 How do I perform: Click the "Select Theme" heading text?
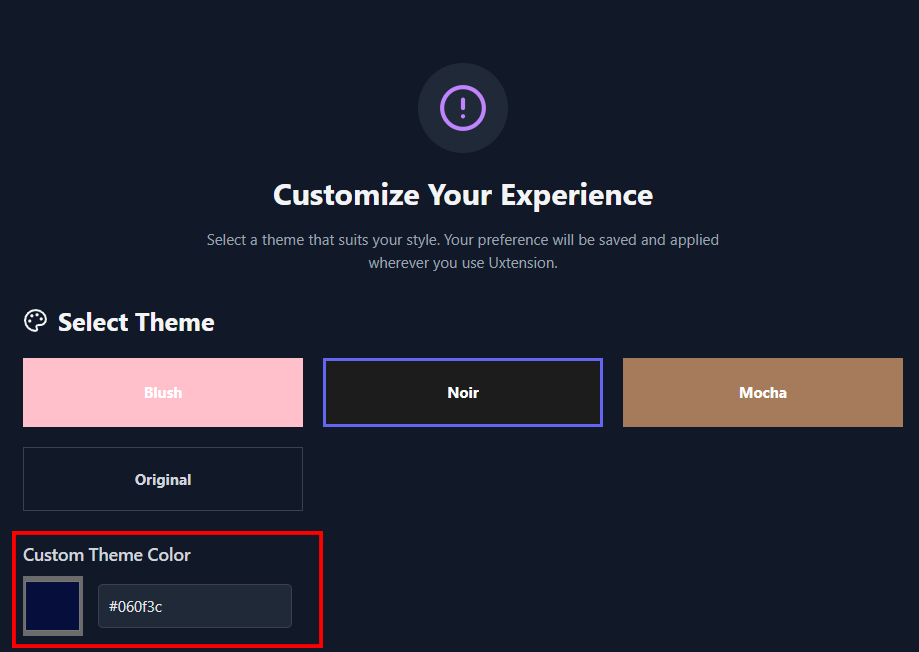click(136, 322)
